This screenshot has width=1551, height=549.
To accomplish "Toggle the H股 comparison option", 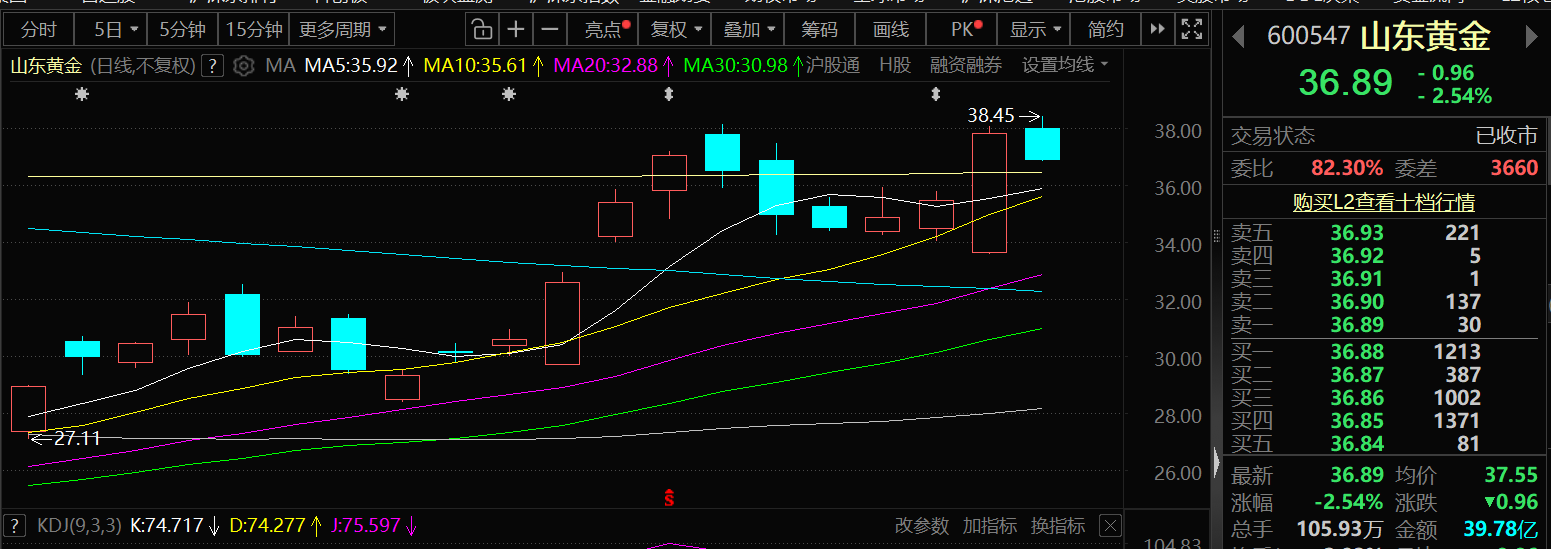I will 895,66.
